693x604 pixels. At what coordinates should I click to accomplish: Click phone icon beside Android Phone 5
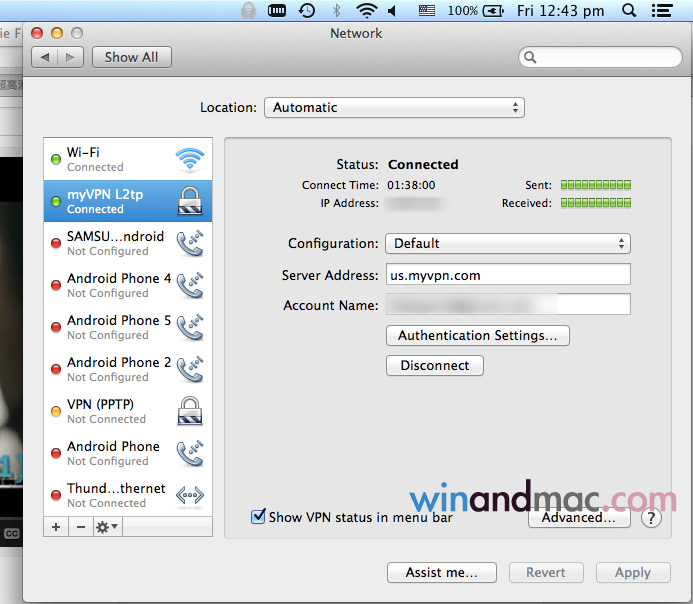190,327
